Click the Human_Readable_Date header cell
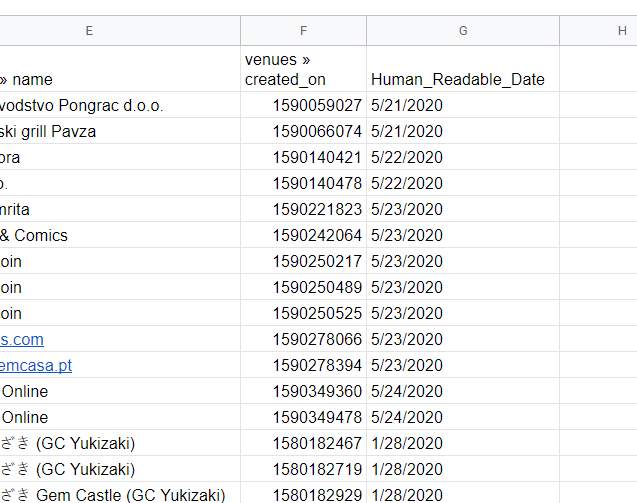This screenshot has width=637, height=503. [463, 69]
